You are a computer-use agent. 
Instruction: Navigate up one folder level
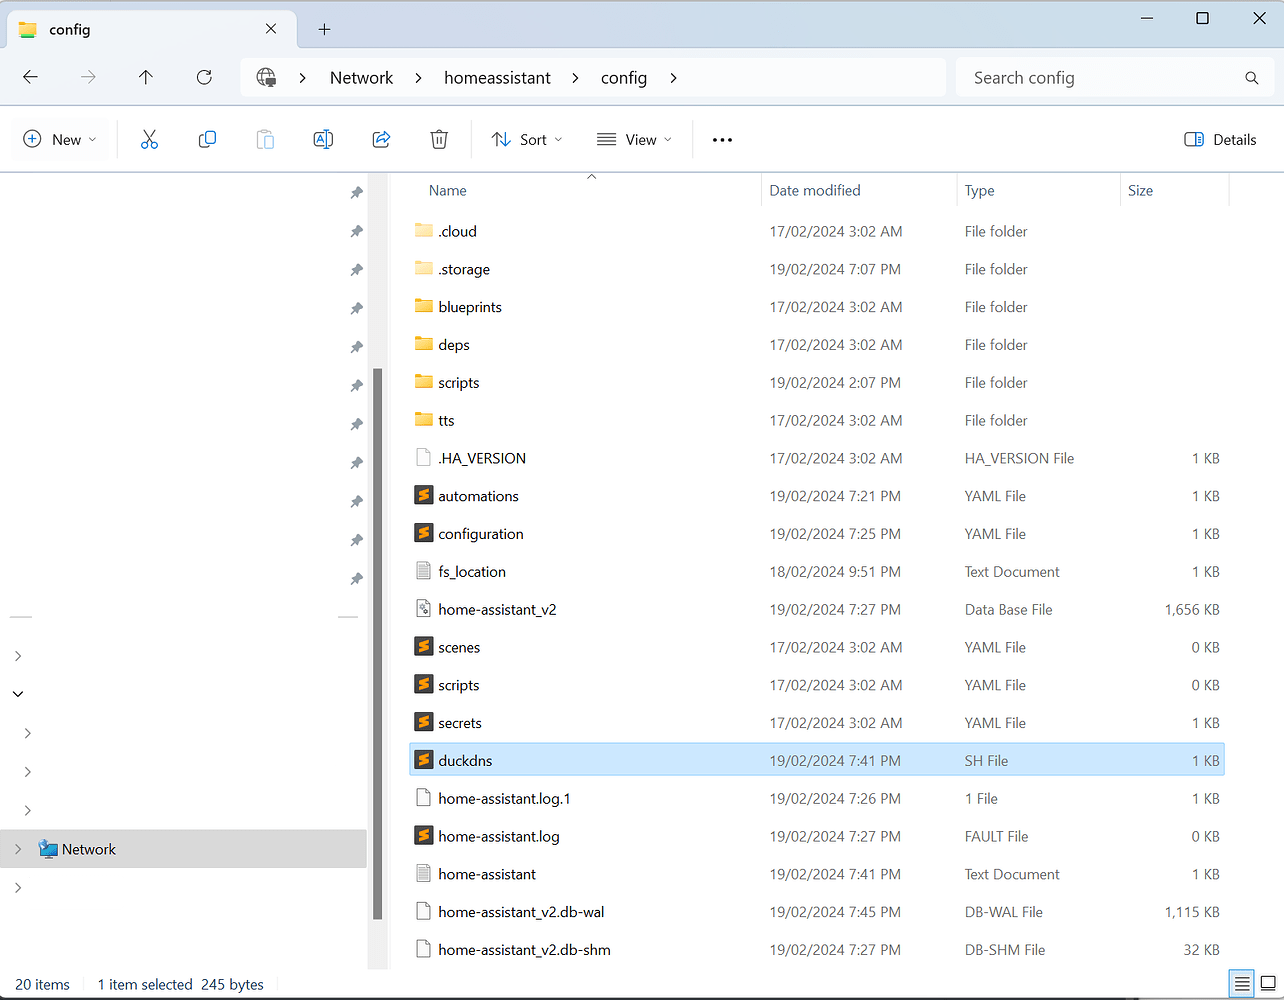(x=145, y=77)
